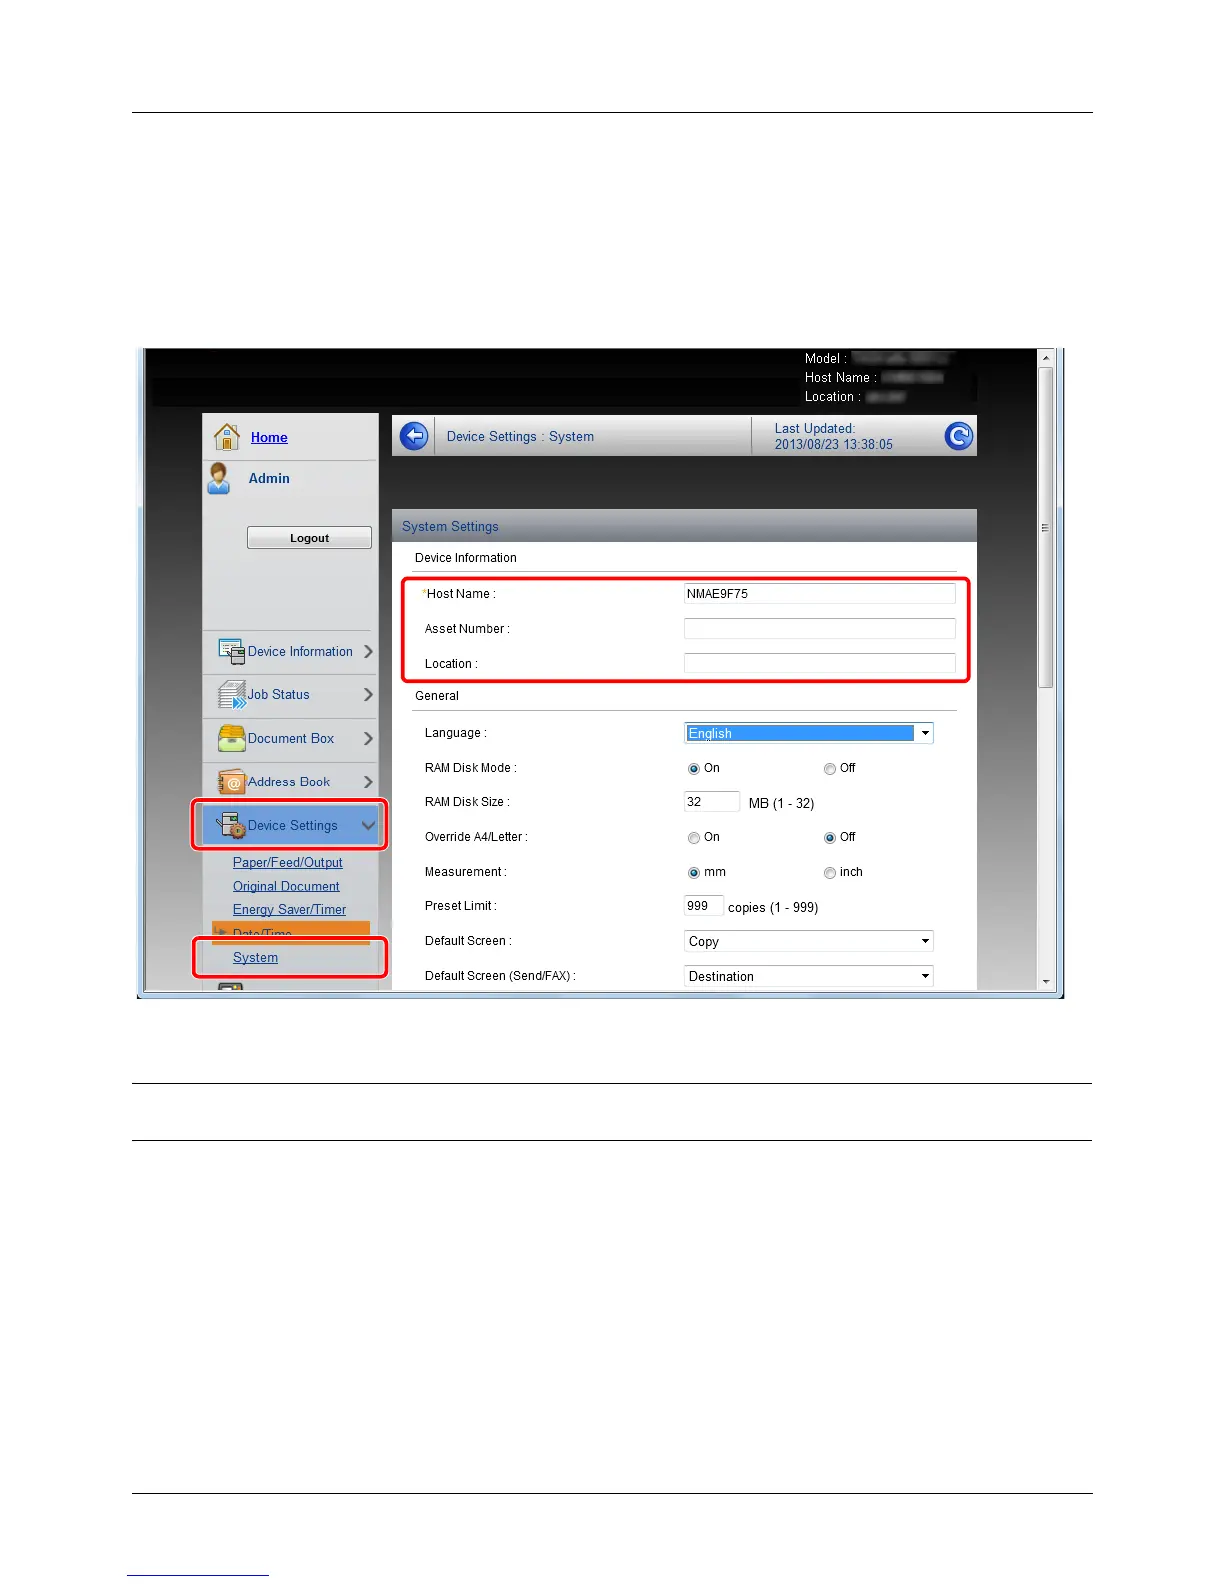Expand the Address Book chevron
Image resolution: width=1224 pixels, height=1584 pixels.
click(368, 782)
